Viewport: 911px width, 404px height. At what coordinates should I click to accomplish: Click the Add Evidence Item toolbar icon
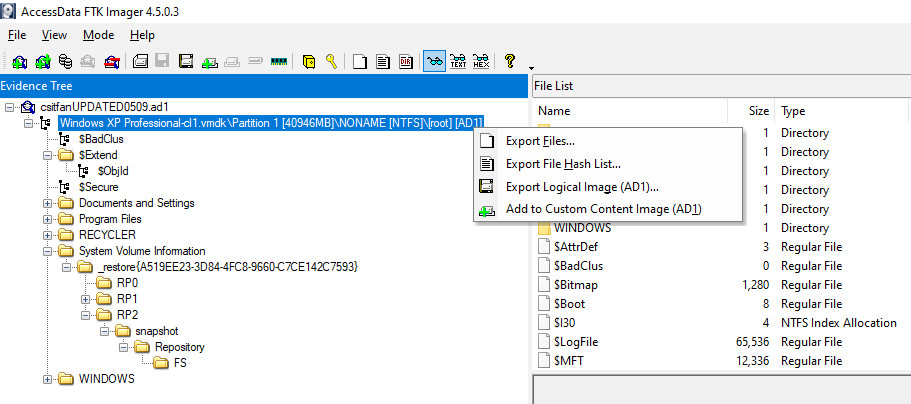(x=19, y=61)
